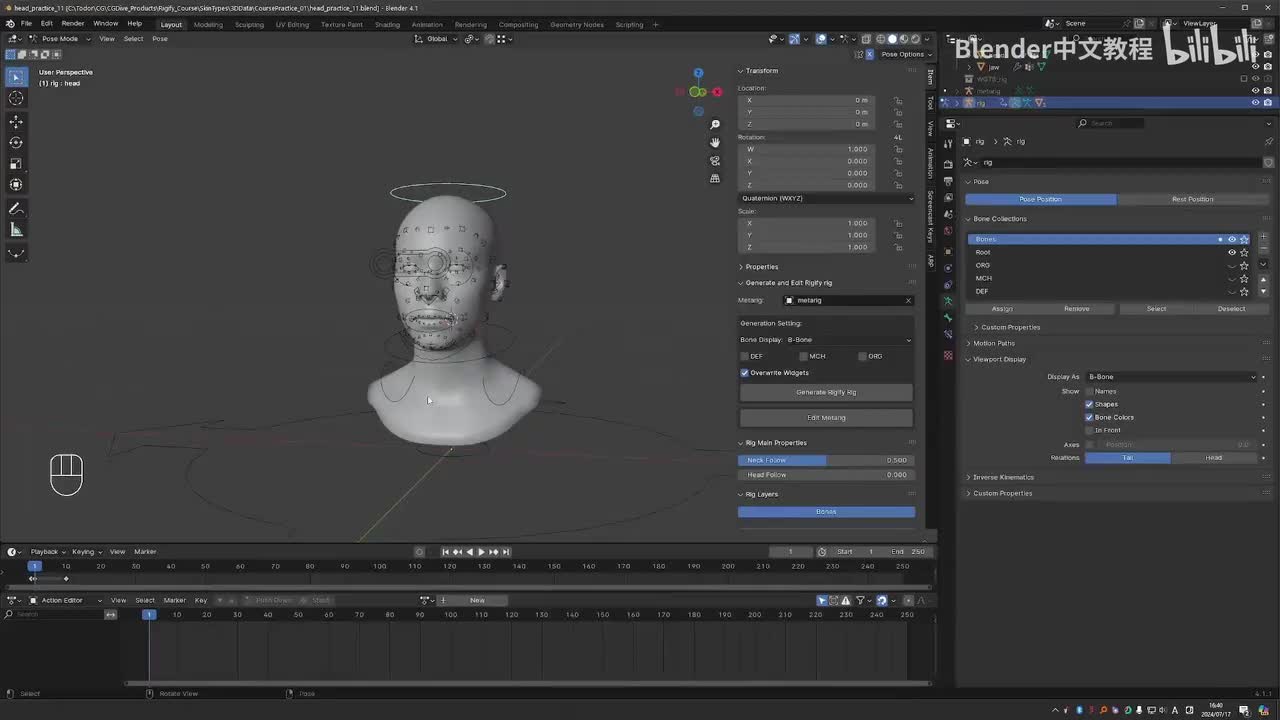Image resolution: width=1280 pixels, height=720 pixels.
Task: Select the Move tool in the viewport toolbar
Action: pos(16,121)
